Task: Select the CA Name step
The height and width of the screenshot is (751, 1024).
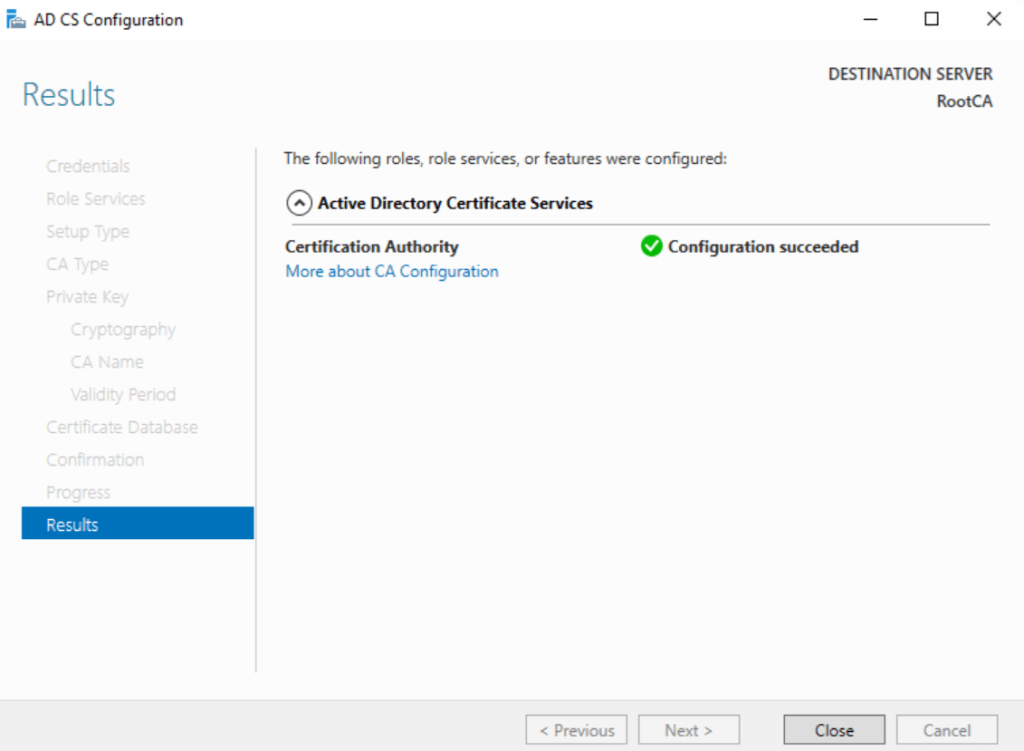Action: 107,362
